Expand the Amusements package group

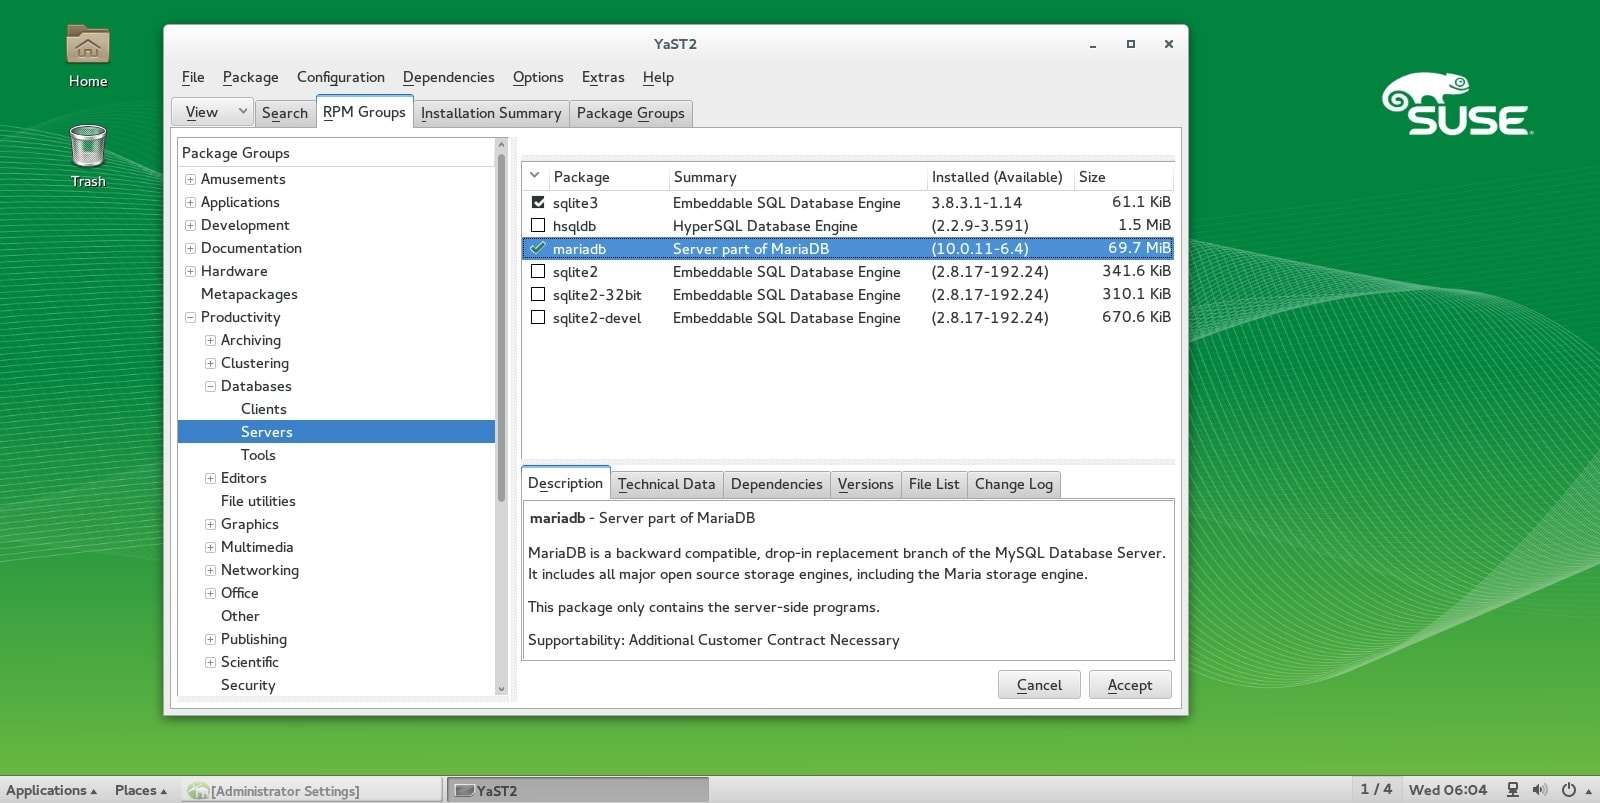coord(190,180)
